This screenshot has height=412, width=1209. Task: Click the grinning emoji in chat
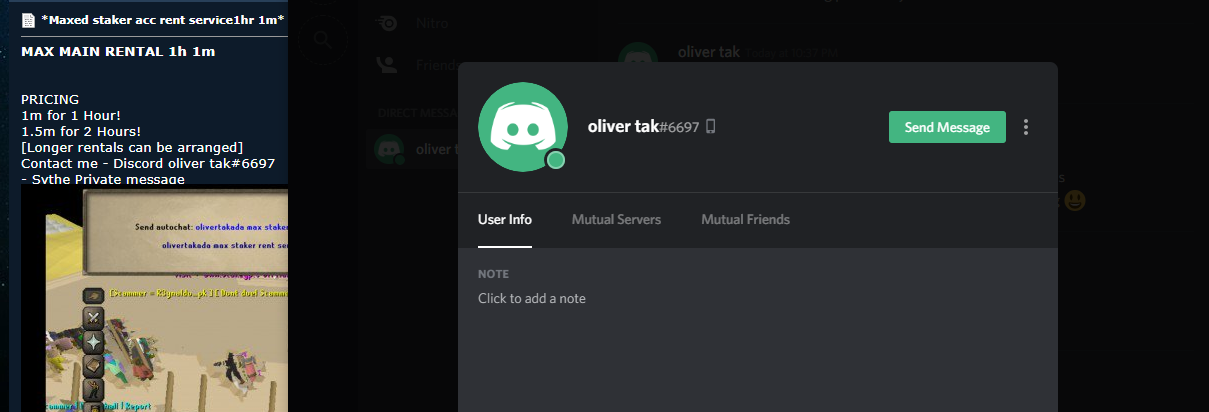pos(1076,200)
